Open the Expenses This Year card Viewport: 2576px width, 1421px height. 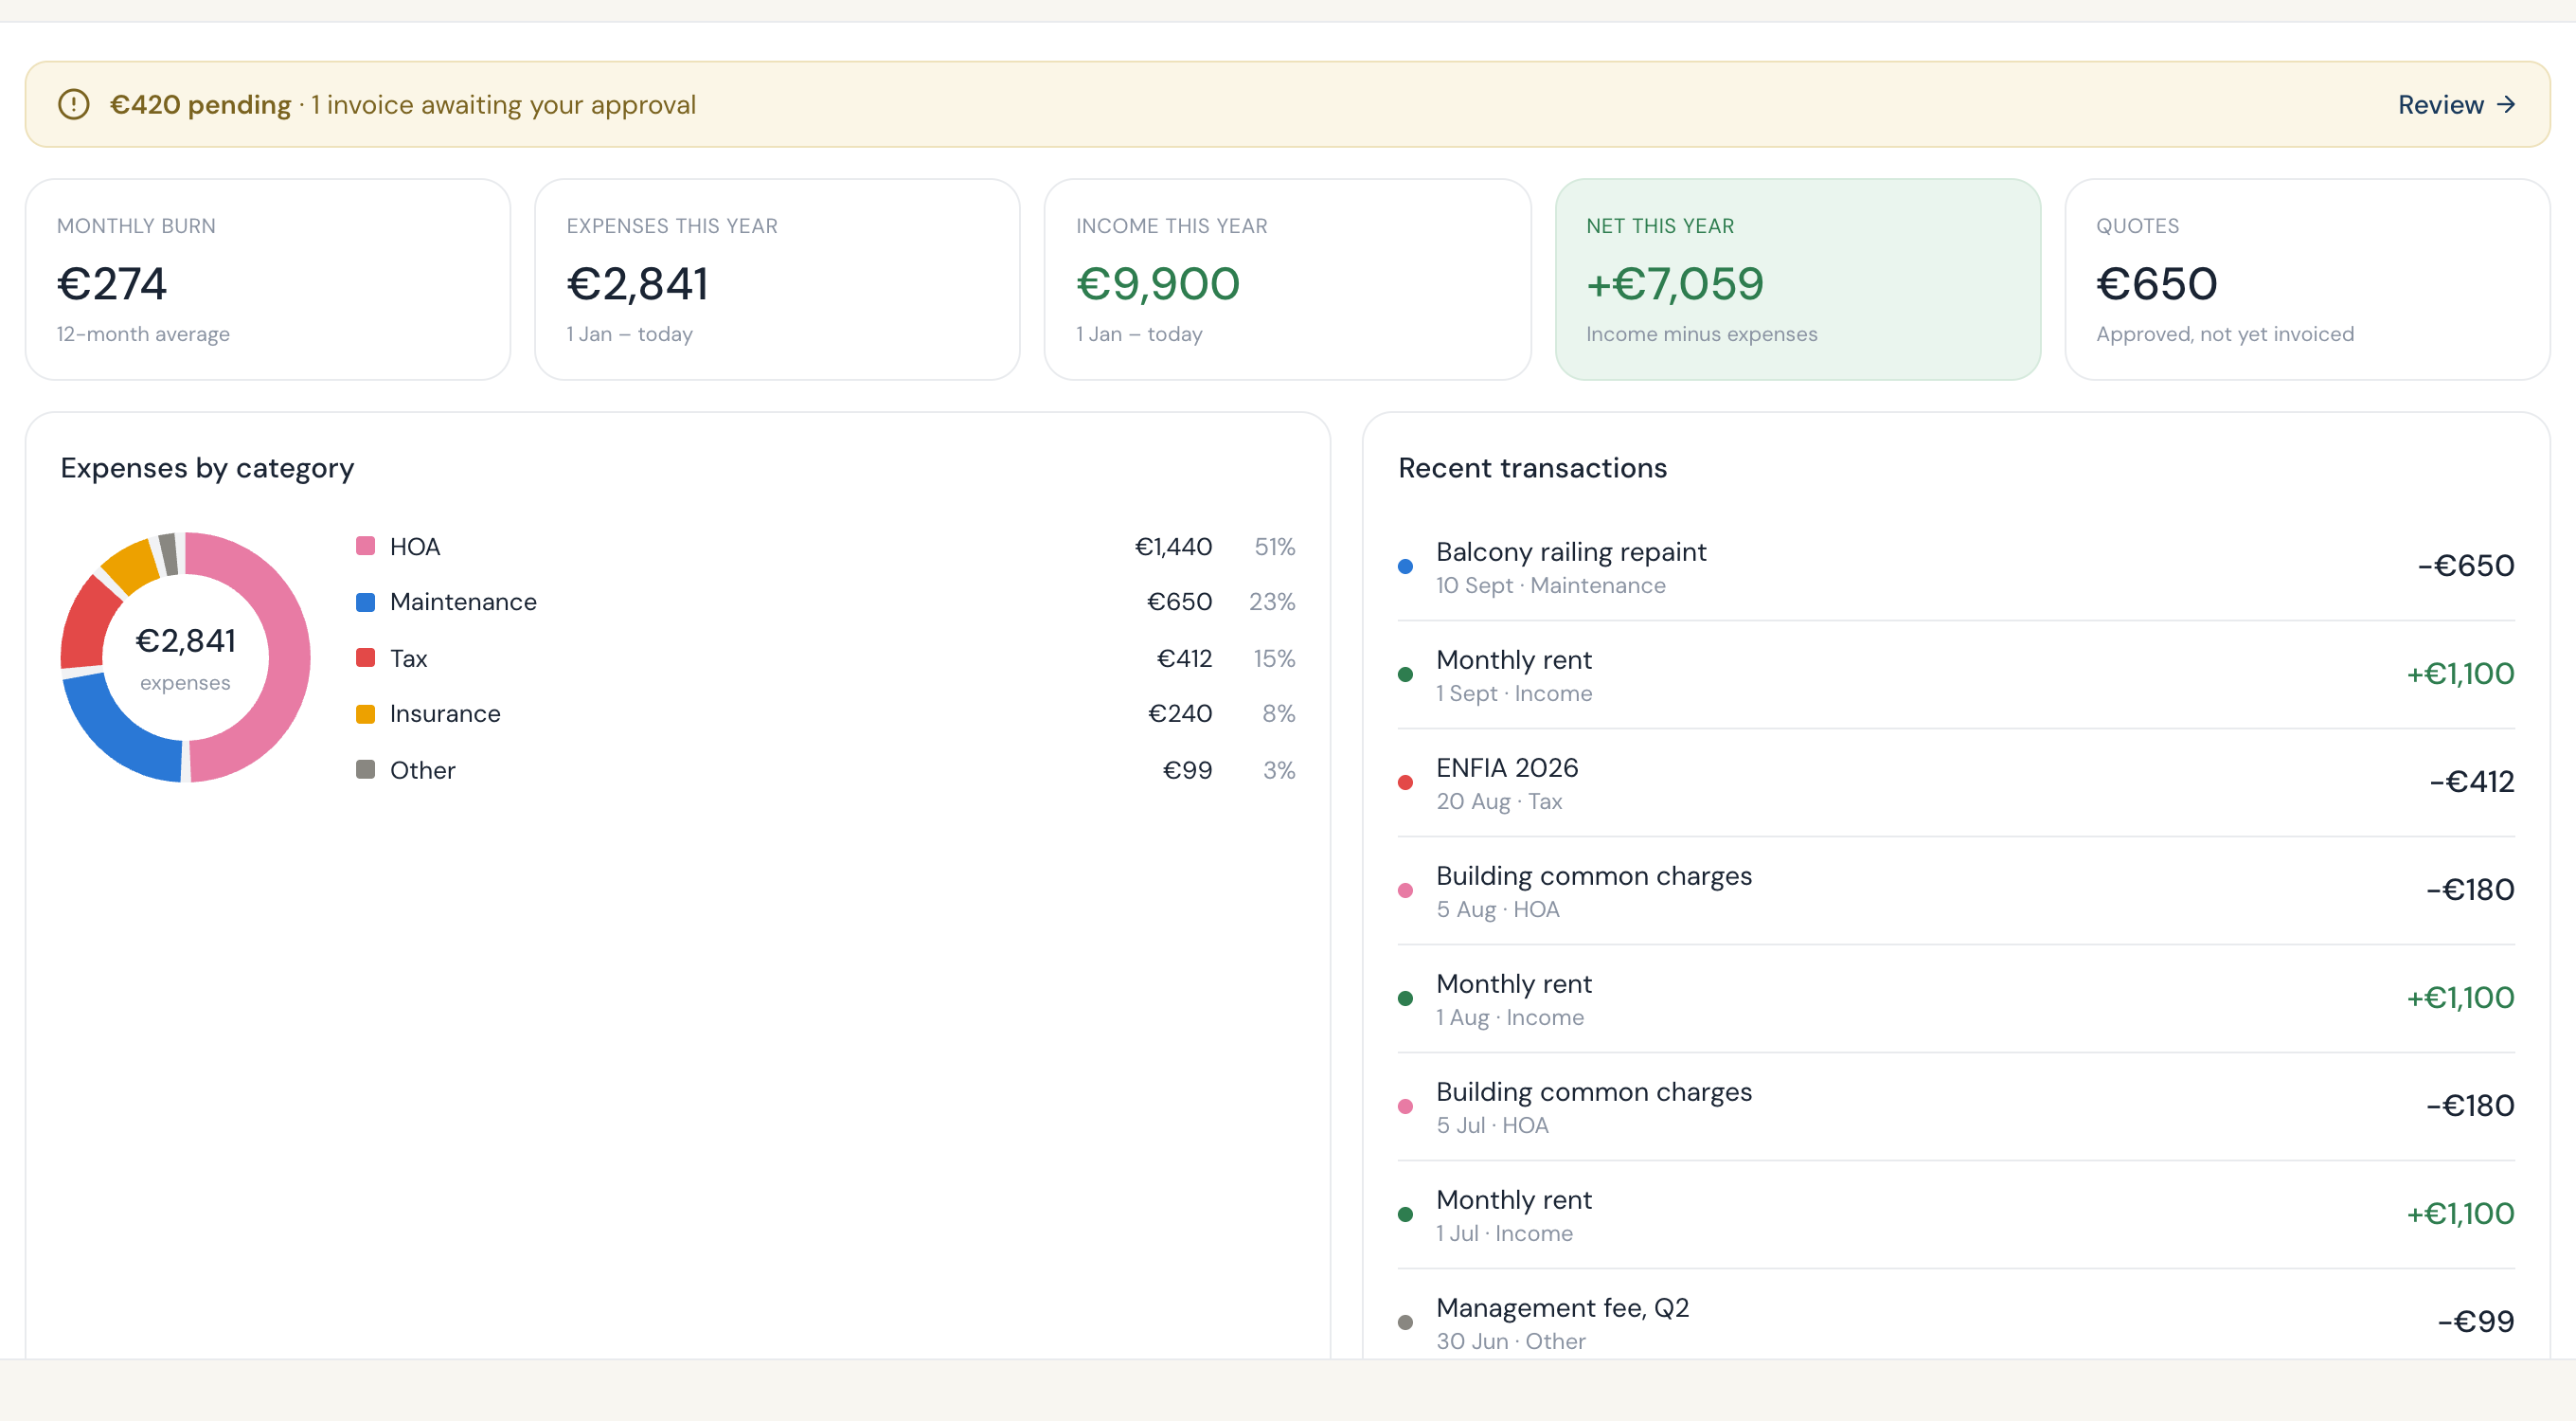(777, 279)
